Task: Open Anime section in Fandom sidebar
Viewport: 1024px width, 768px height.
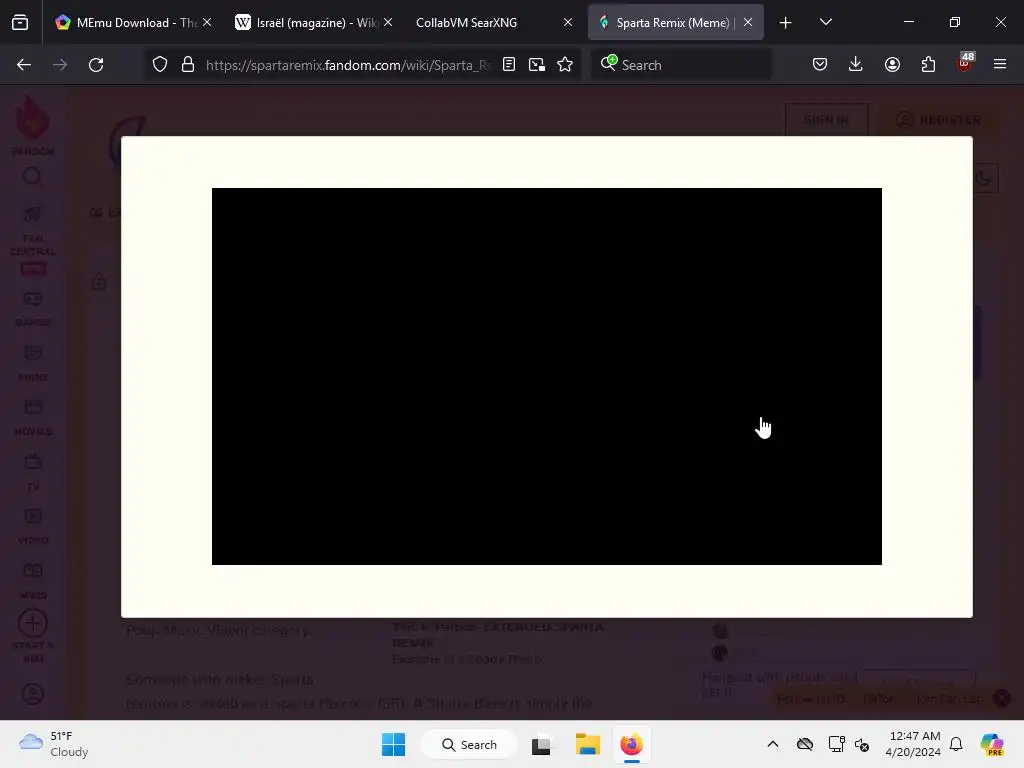Action: pos(33,363)
